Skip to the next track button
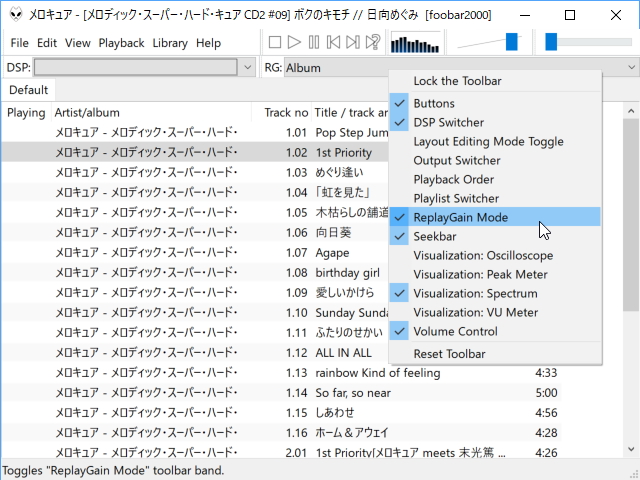Viewport: 640px width, 480px height. tap(353, 42)
